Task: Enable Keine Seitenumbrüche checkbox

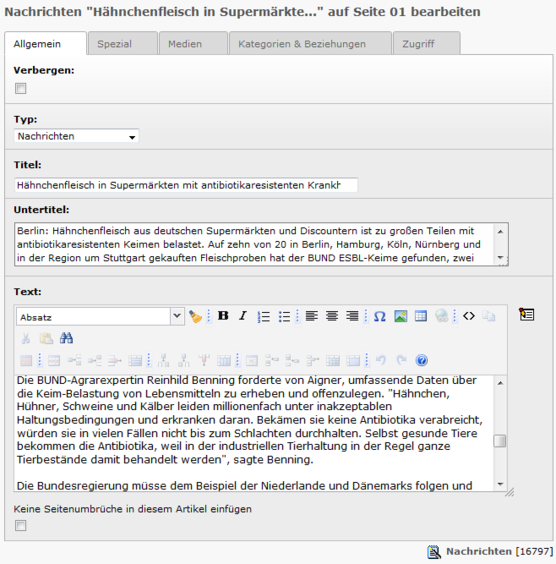Action: coord(20,526)
